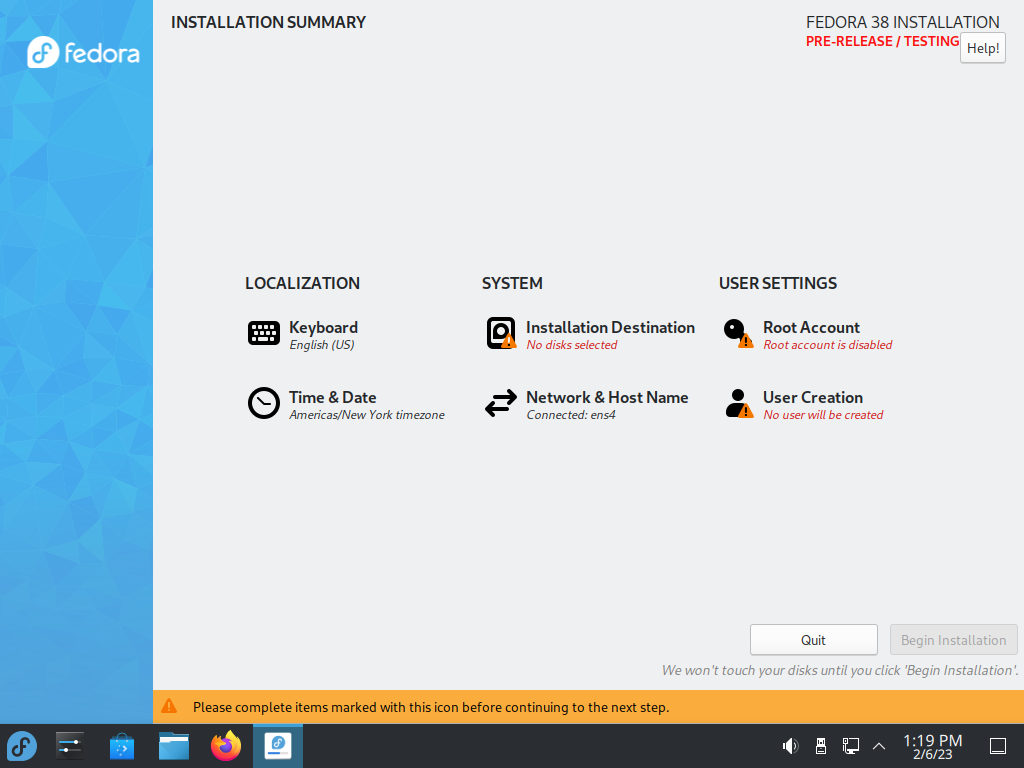Viewport: 1024px width, 768px height.
Task: Open the Time & Date clock icon
Action: [264, 403]
